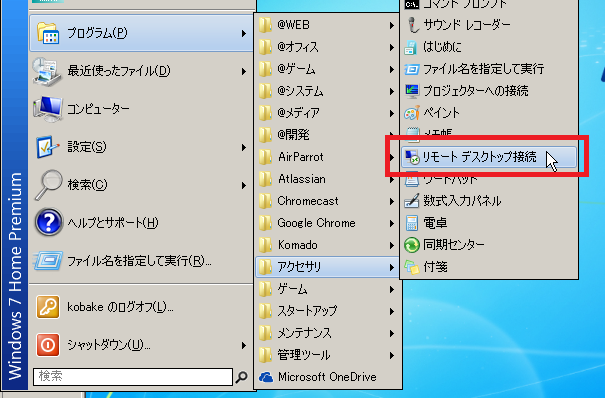The width and height of the screenshot is (605, 398).
Task: Select kobake のログオフ(L)...
Action: coord(141,307)
